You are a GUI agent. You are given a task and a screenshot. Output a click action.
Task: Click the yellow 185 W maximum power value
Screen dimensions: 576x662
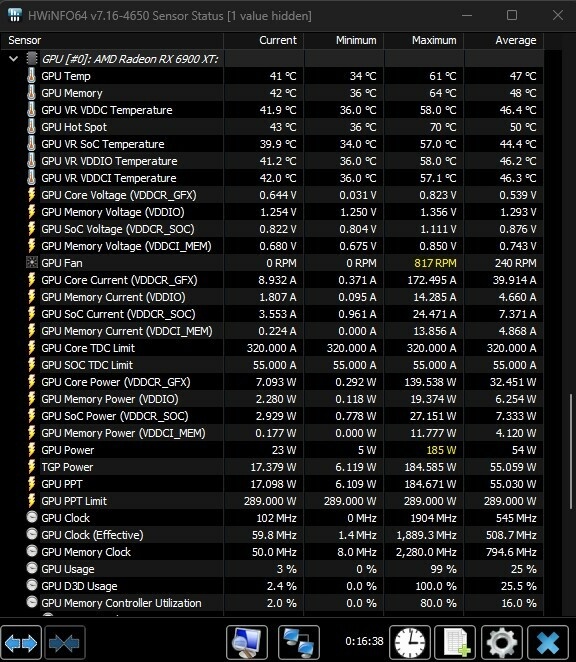(x=441, y=450)
